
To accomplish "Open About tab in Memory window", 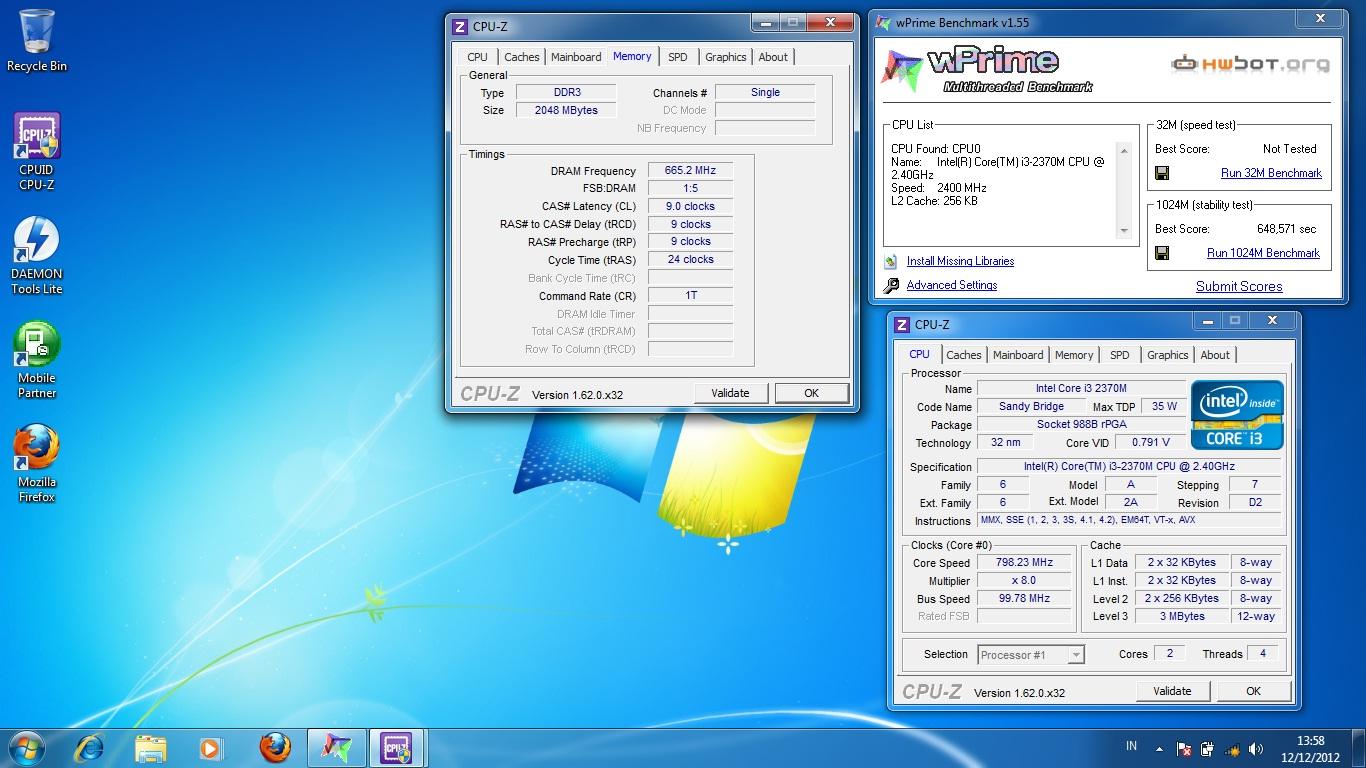I will [773, 57].
